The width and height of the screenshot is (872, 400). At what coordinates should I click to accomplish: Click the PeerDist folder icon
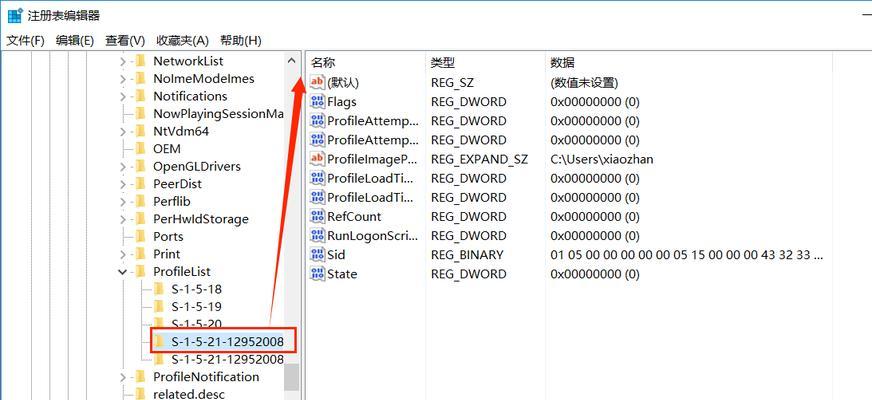[140, 184]
